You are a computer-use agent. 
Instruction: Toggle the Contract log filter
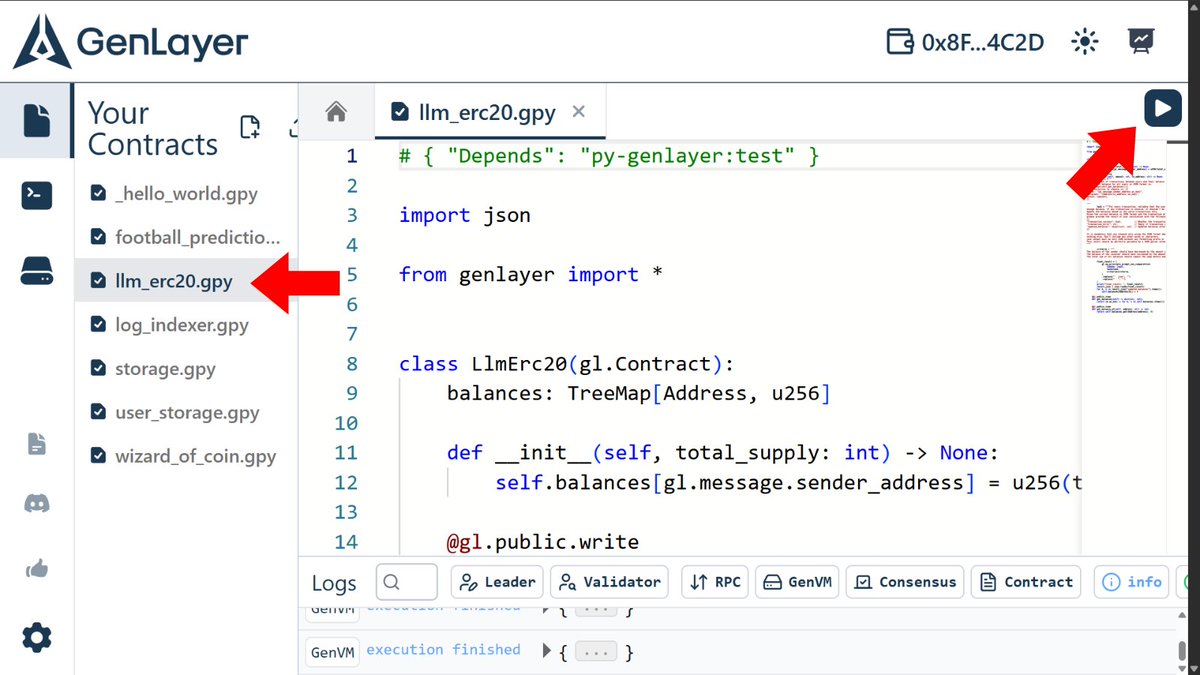1026,582
